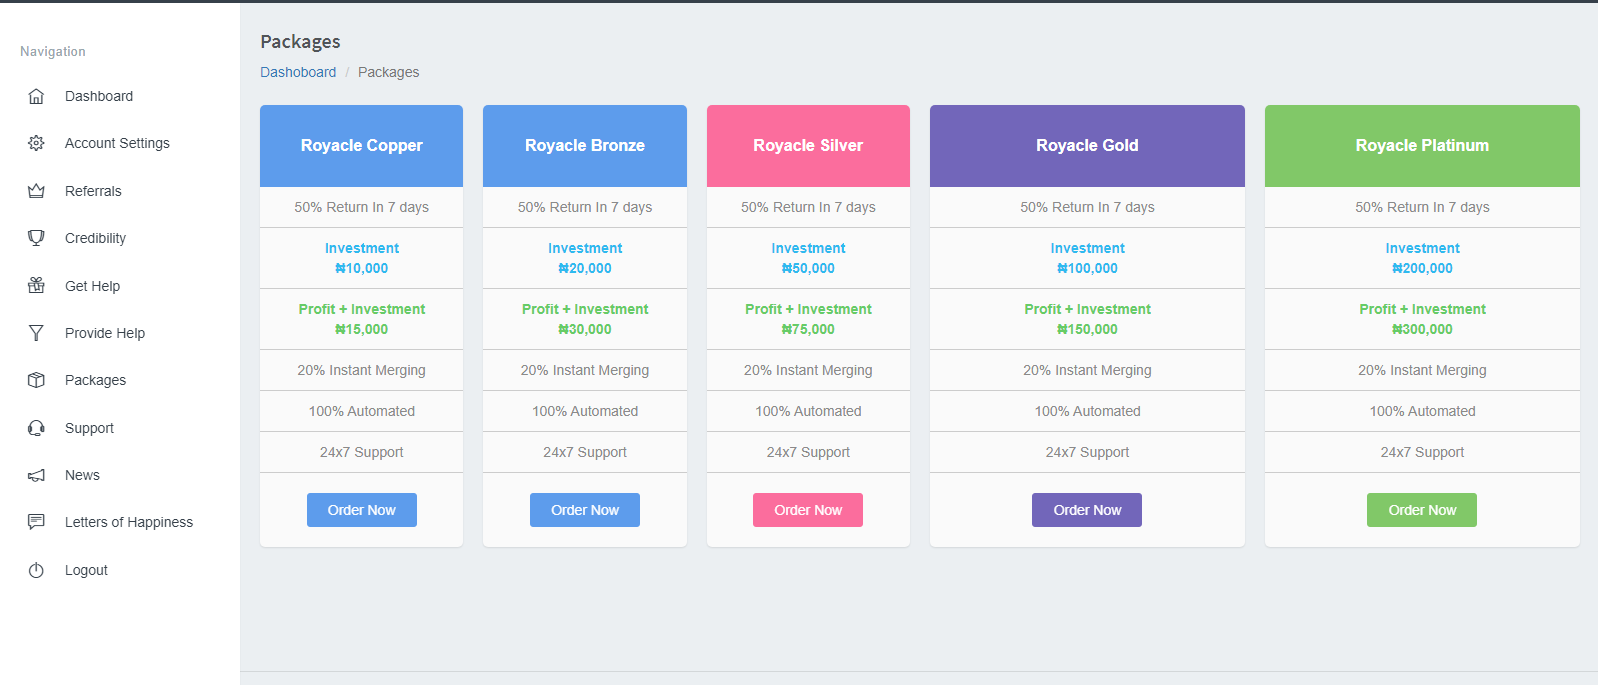The width and height of the screenshot is (1598, 685).
Task: Go to Dashoboard breadcrumb link
Action: pos(298,72)
